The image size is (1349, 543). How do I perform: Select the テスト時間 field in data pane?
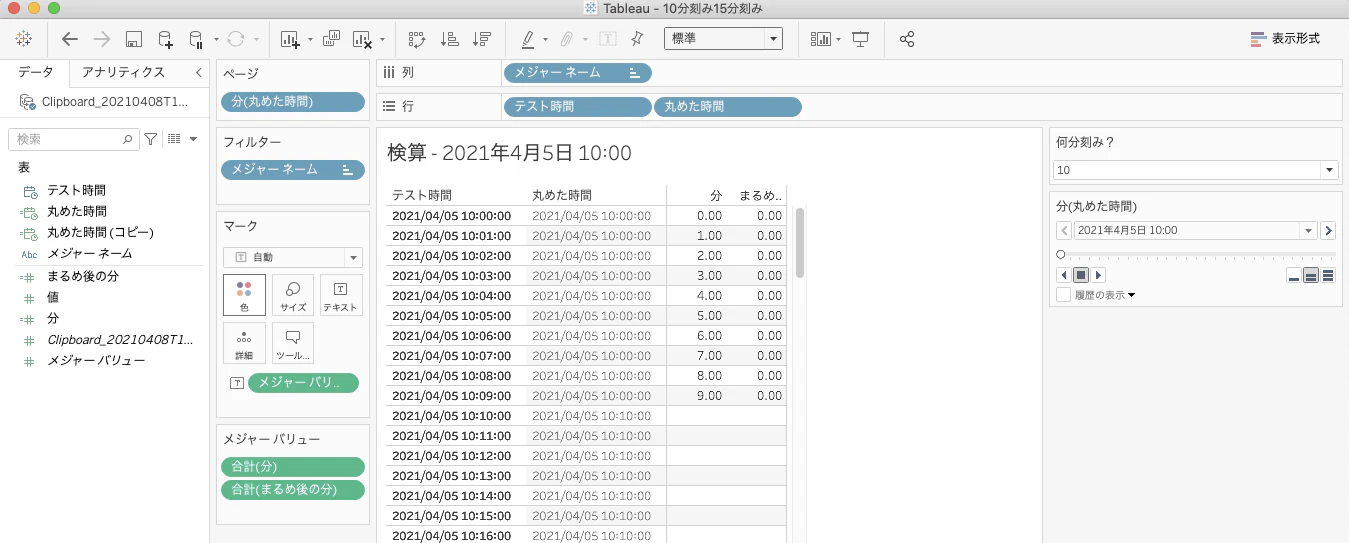point(76,190)
